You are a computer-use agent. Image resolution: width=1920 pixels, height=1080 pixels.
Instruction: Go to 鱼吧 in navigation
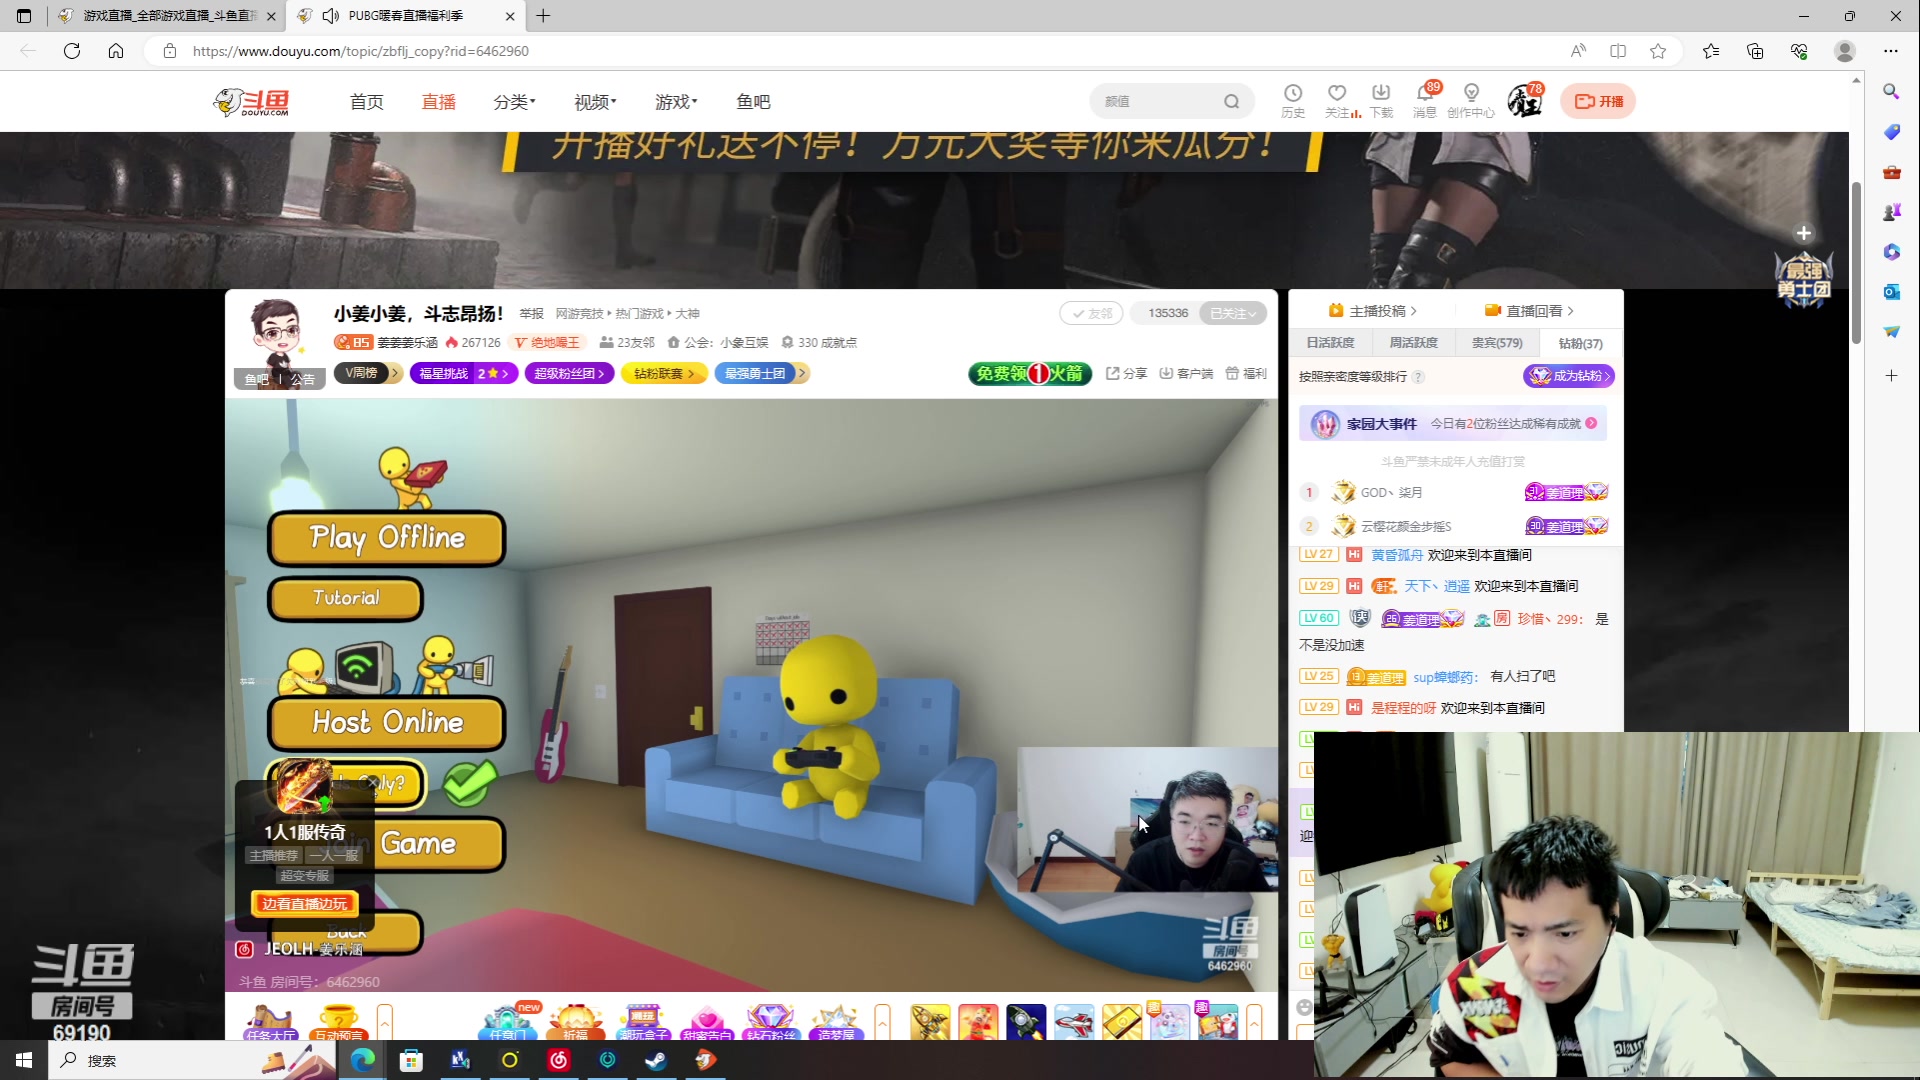pyautogui.click(x=753, y=102)
